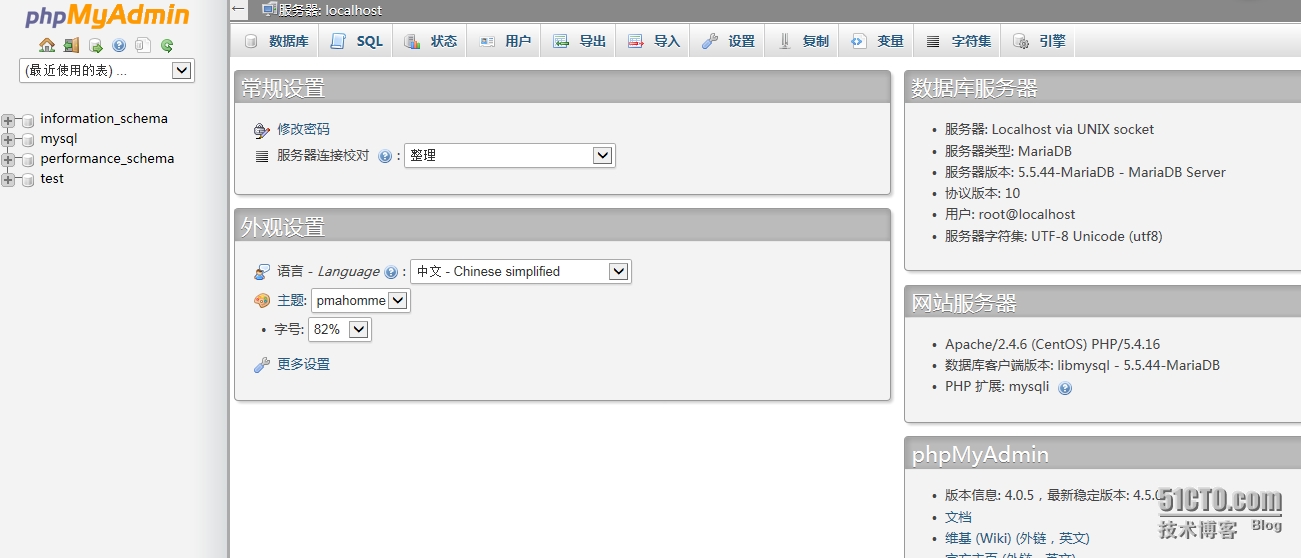The image size is (1301, 558).
Task: Open server connection collation dropdown
Action: (510, 156)
